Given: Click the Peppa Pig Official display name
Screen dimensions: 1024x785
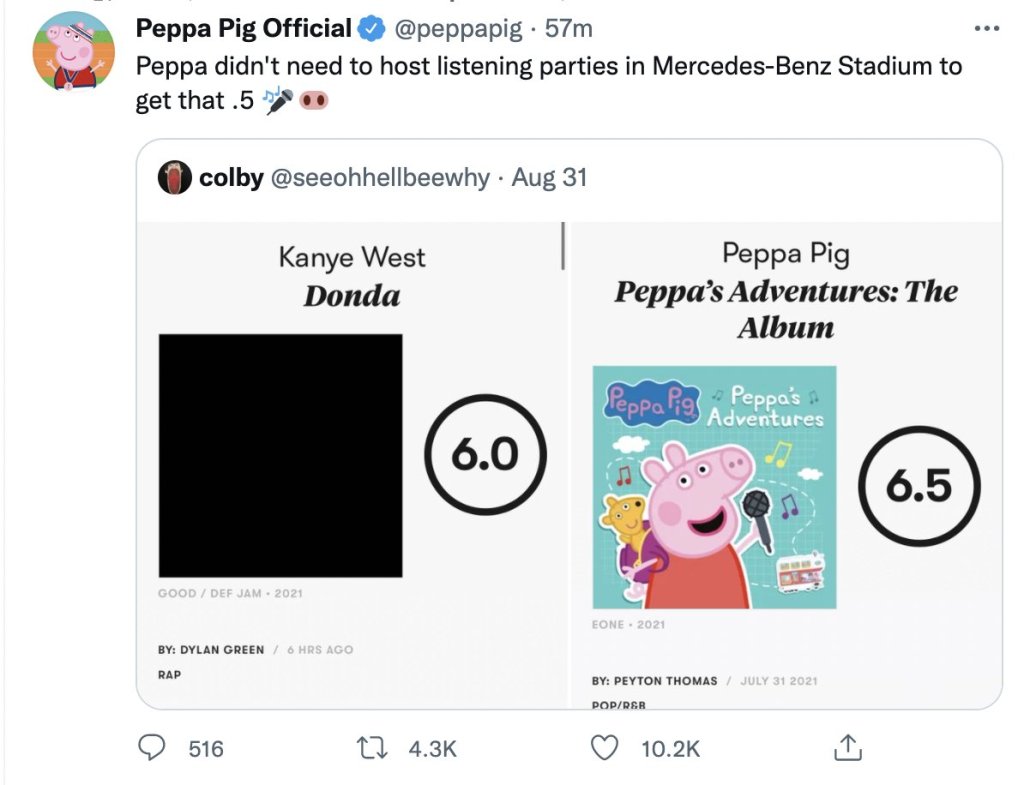Looking at the screenshot, I should point(243,30).
